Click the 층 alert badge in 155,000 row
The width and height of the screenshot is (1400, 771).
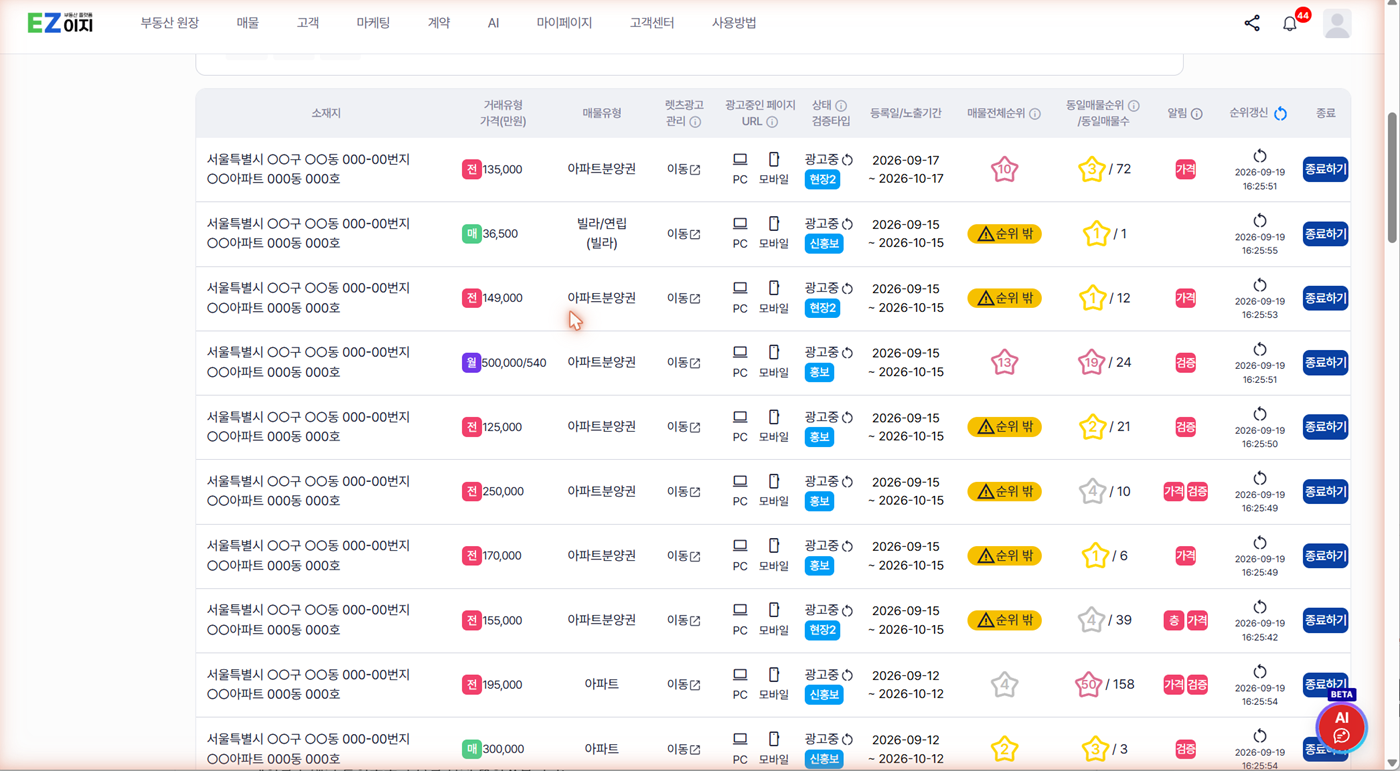(1174, 621)
